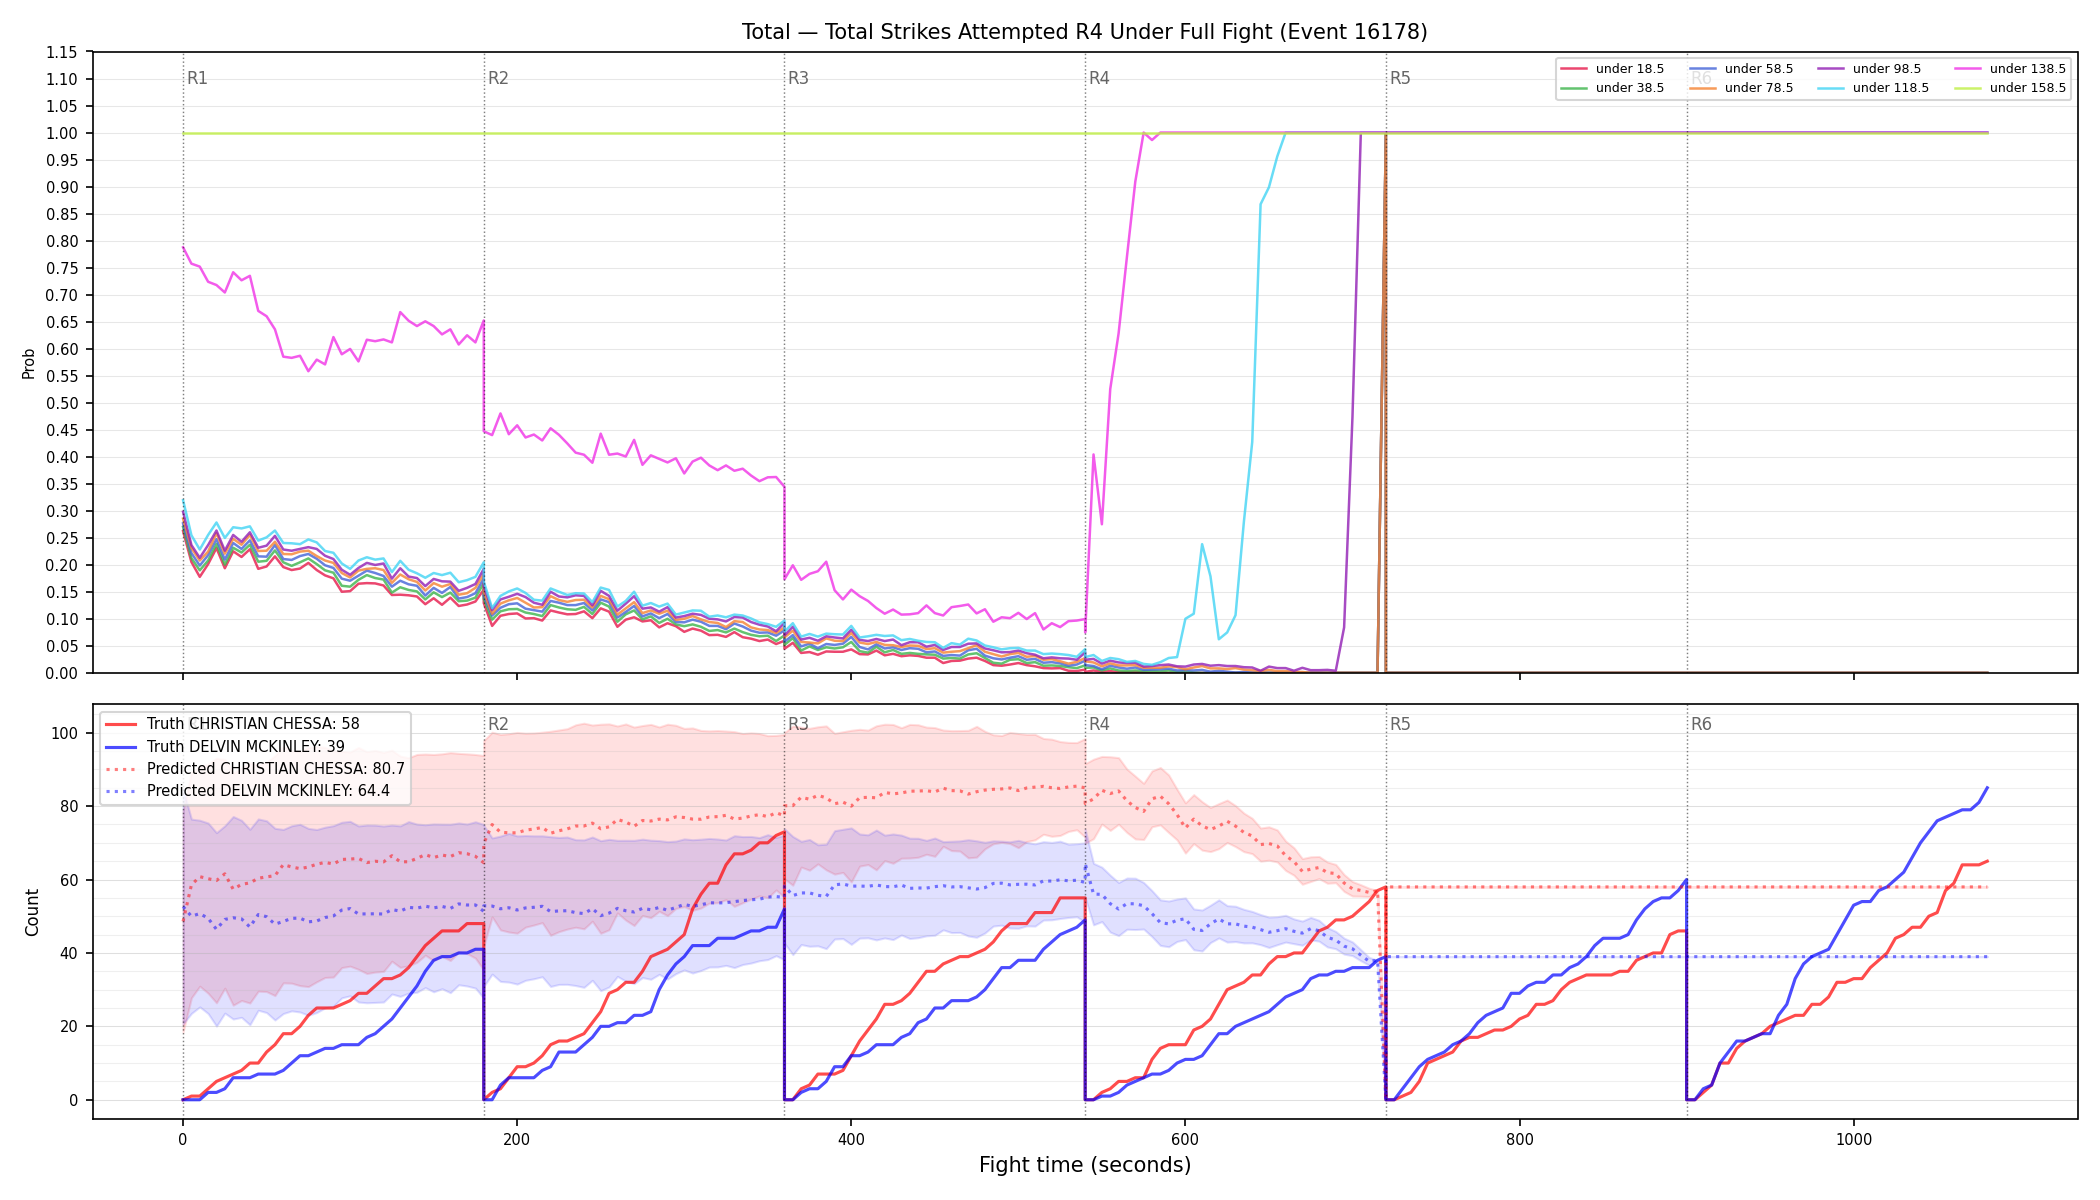Click the 60 tick on the Count axis
2100x1200 pixels.
69,880
